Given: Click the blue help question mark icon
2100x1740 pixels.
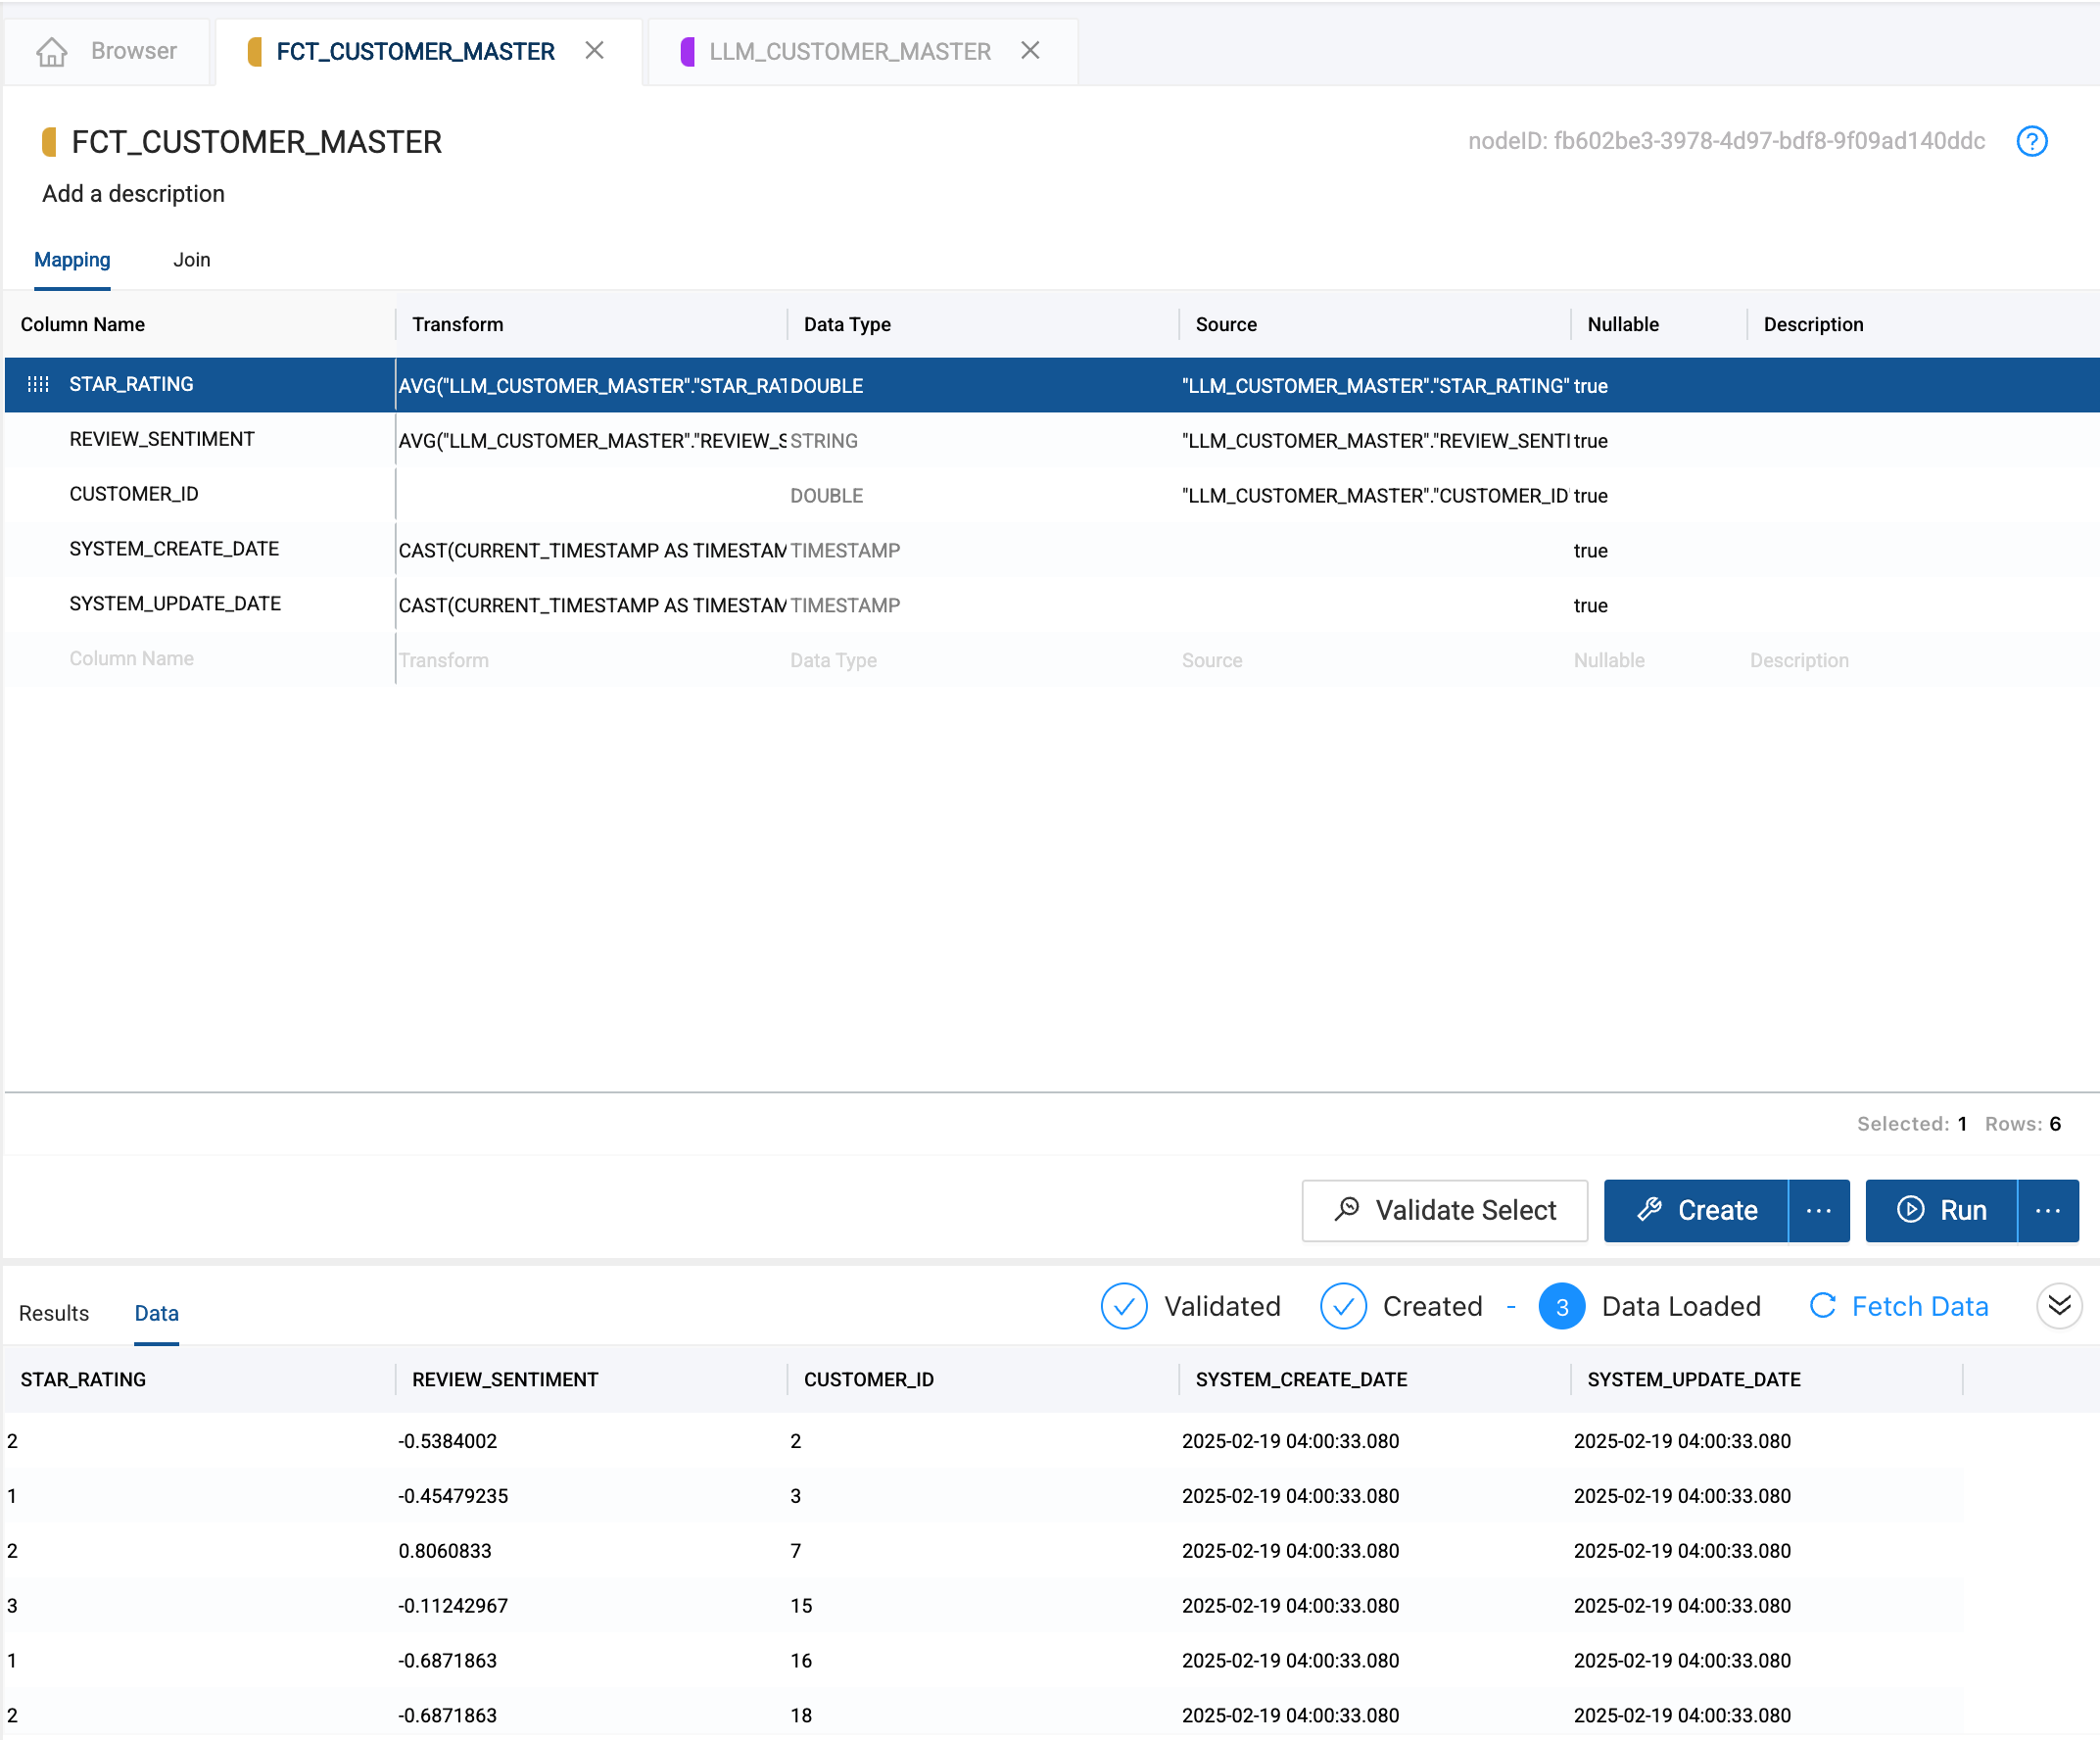Looking at the screenshot, I should (2031, 141).
